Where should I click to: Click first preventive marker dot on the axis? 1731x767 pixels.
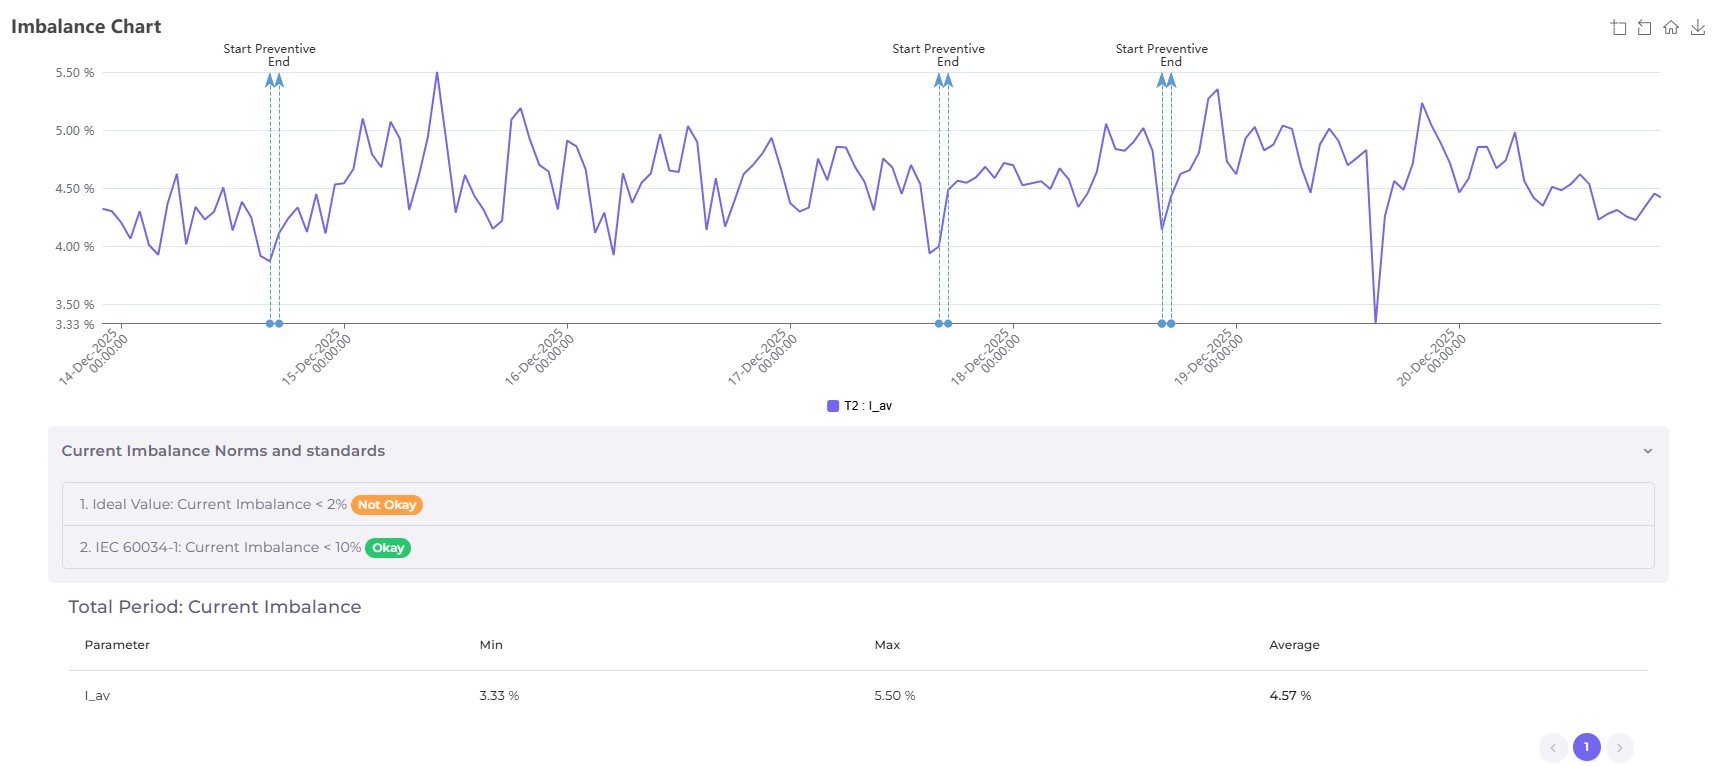pos(270,323)
